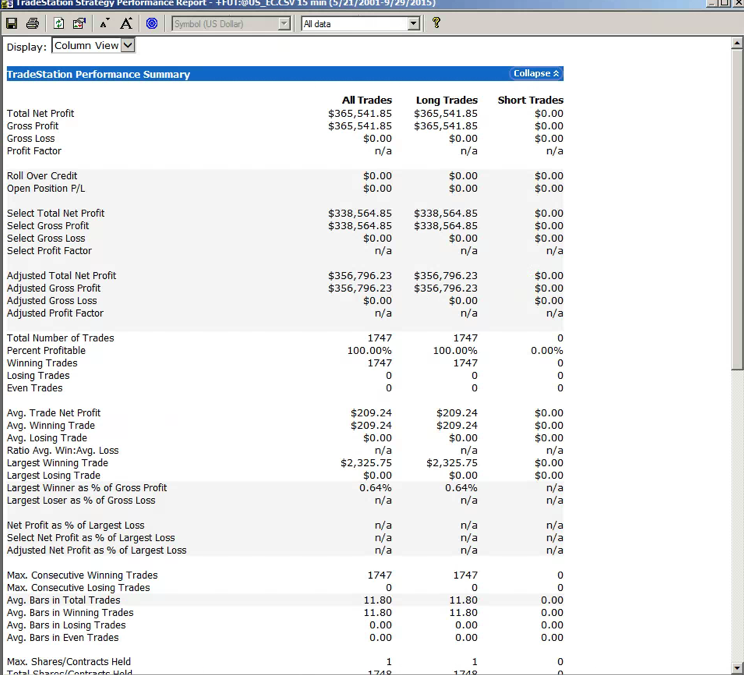
Task: Refresh the report data
Action: click(58, 23)
